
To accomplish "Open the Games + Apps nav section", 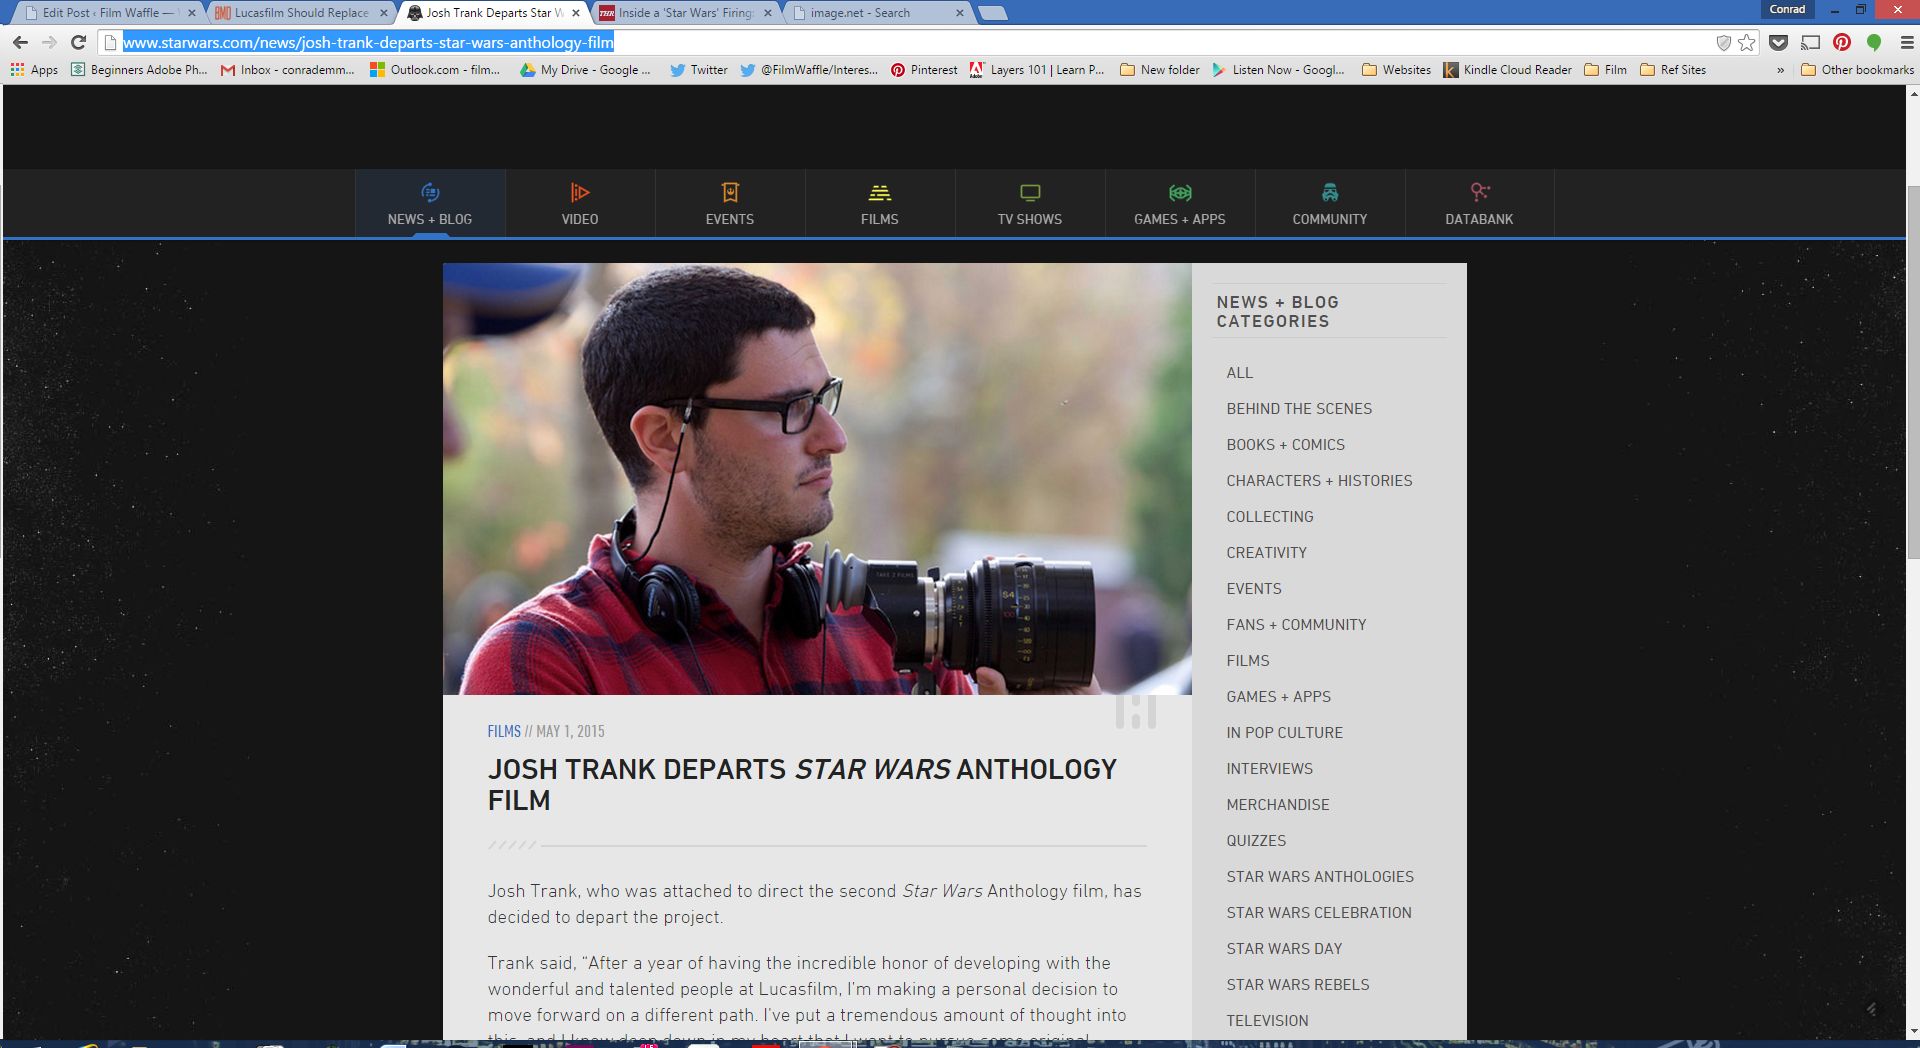I will coord(1180,204).
